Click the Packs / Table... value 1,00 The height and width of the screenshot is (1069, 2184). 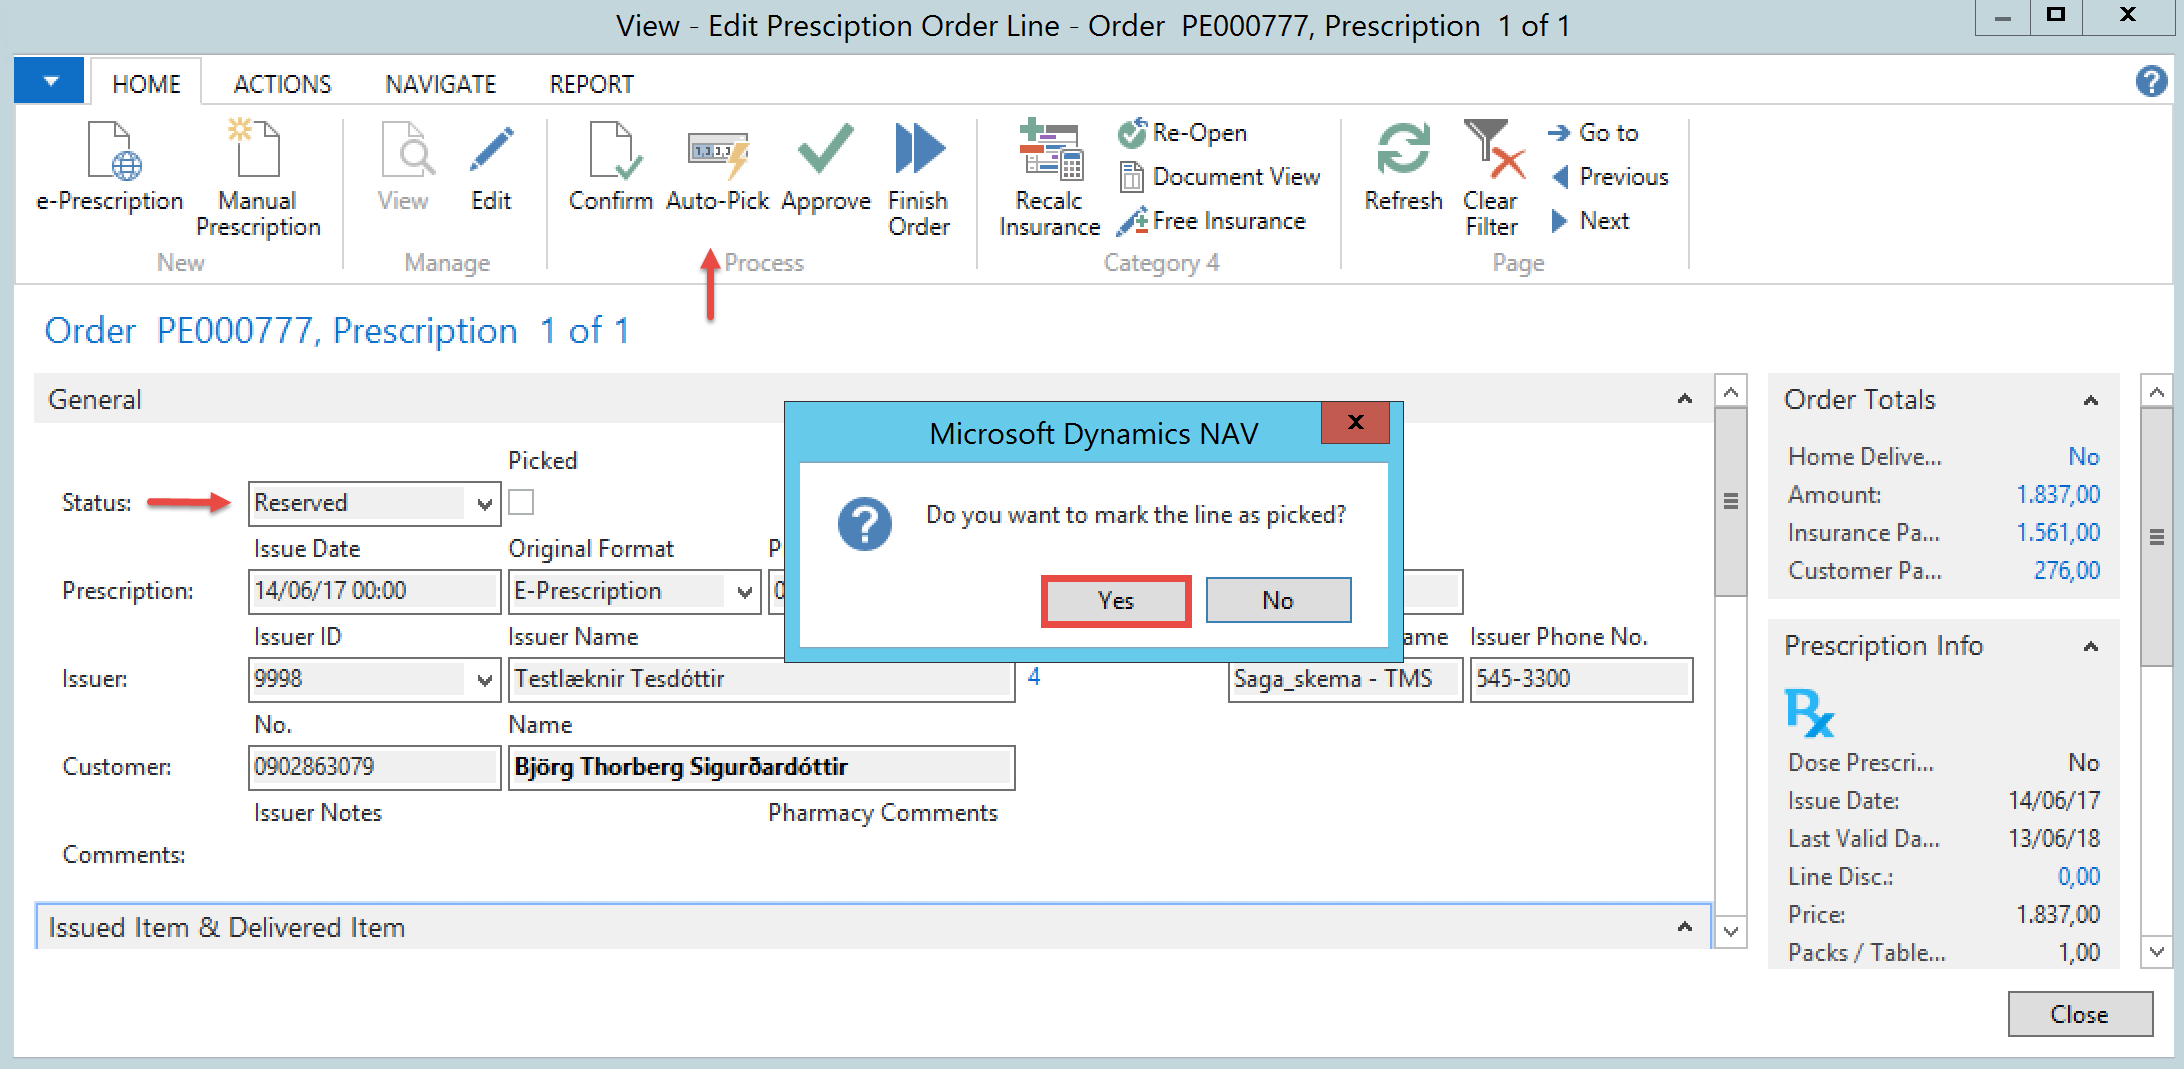2079,953
